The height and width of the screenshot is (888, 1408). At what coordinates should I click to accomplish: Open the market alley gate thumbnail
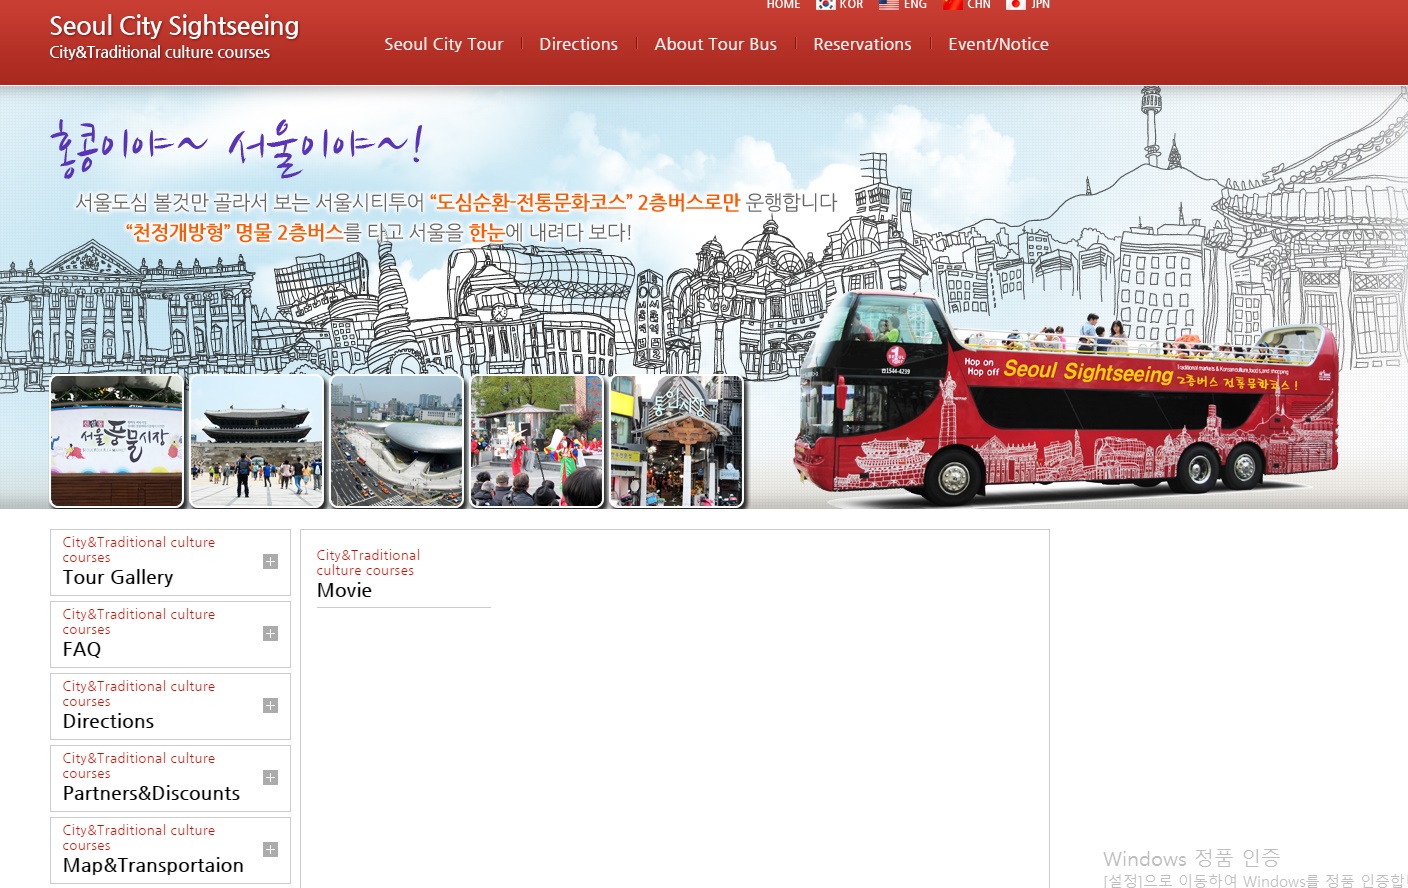[x=677, y=441]
